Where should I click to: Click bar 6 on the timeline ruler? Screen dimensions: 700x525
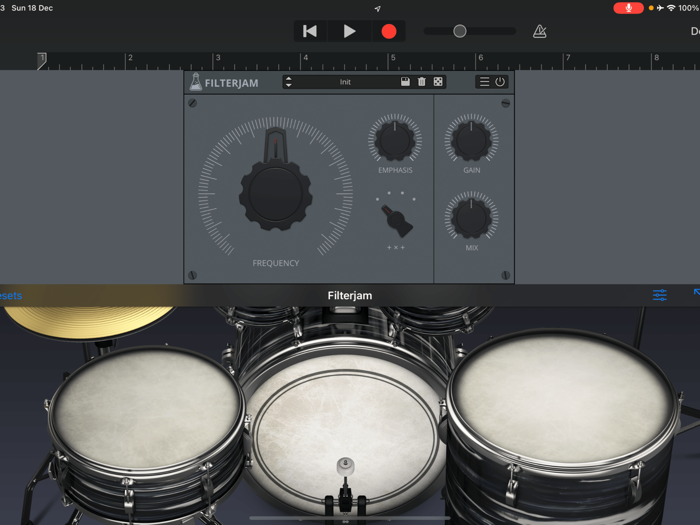click(480, 58)
